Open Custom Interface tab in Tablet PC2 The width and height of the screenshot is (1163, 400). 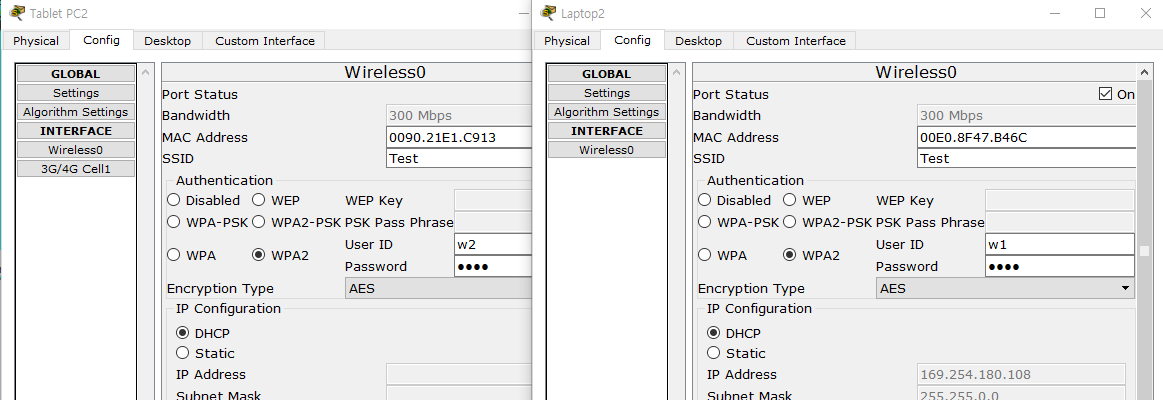[x=265, y=41]
